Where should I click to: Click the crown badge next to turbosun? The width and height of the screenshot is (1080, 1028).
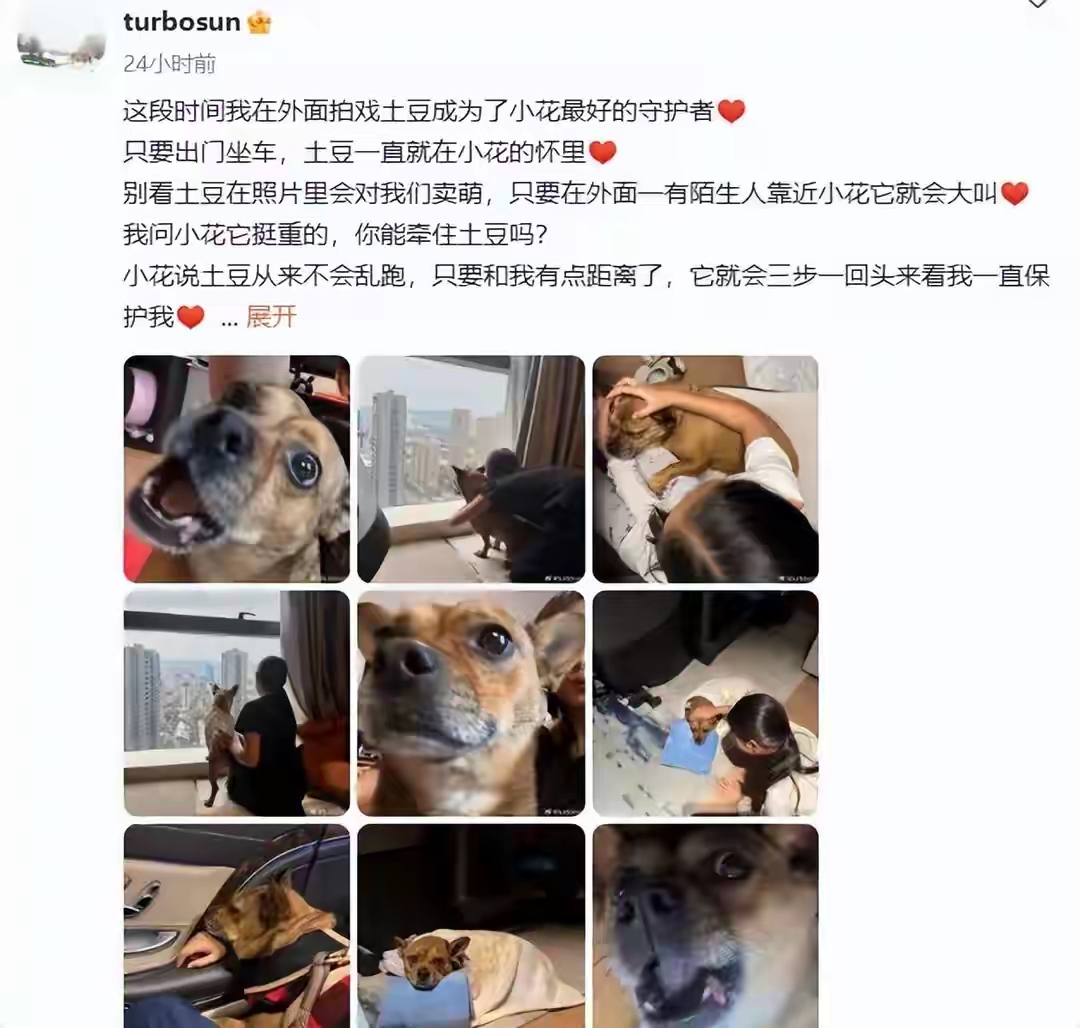(x=259, y=23)
